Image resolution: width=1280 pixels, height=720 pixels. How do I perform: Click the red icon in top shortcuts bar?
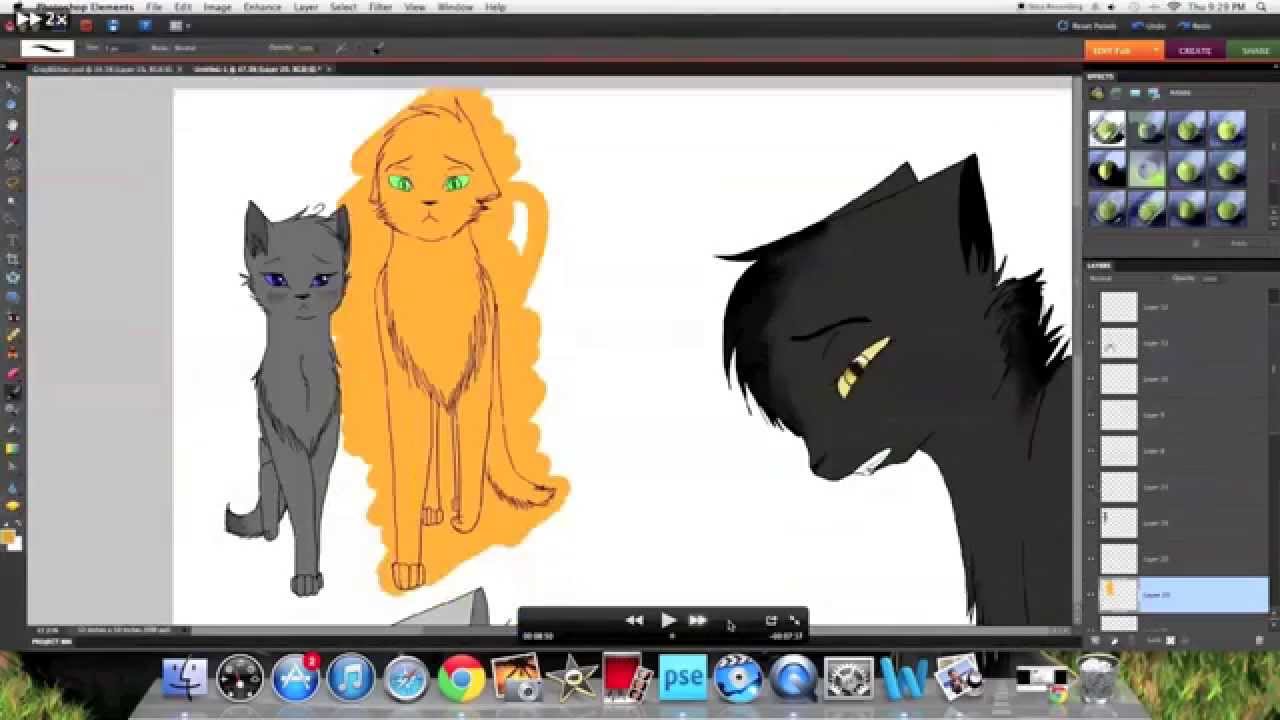pyautogui.click(x=86, y=25)
